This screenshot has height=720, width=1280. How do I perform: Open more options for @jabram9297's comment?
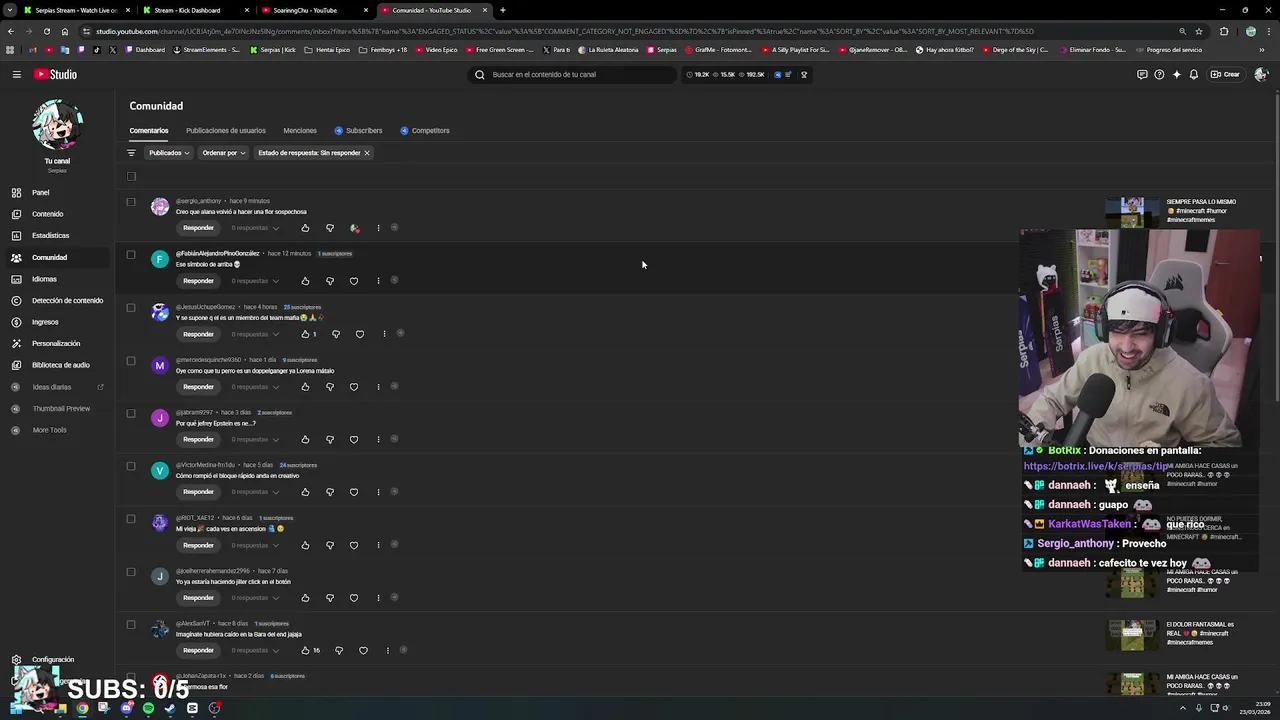tap(378, 439)
